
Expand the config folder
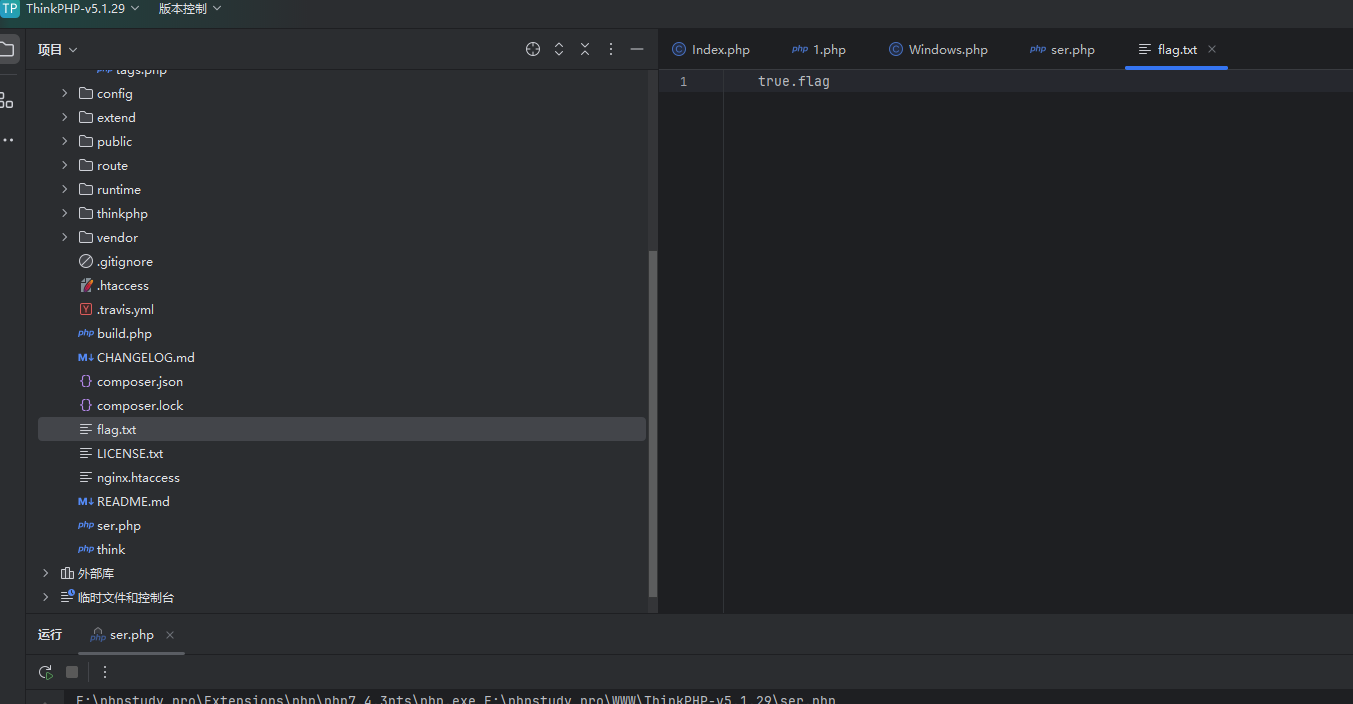pyautogui.click(x=65, y=93)
